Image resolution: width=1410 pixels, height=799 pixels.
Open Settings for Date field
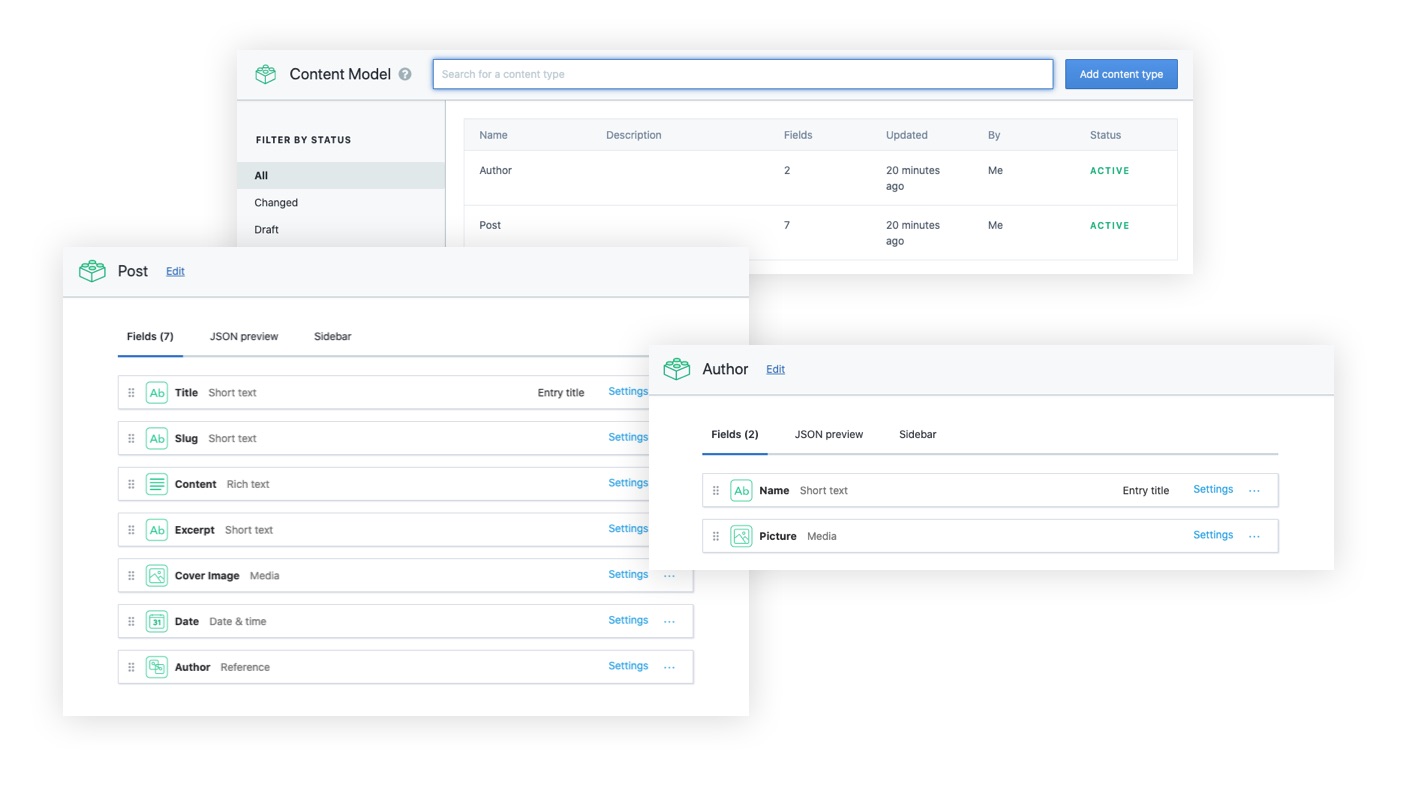[x=628, y=621]
